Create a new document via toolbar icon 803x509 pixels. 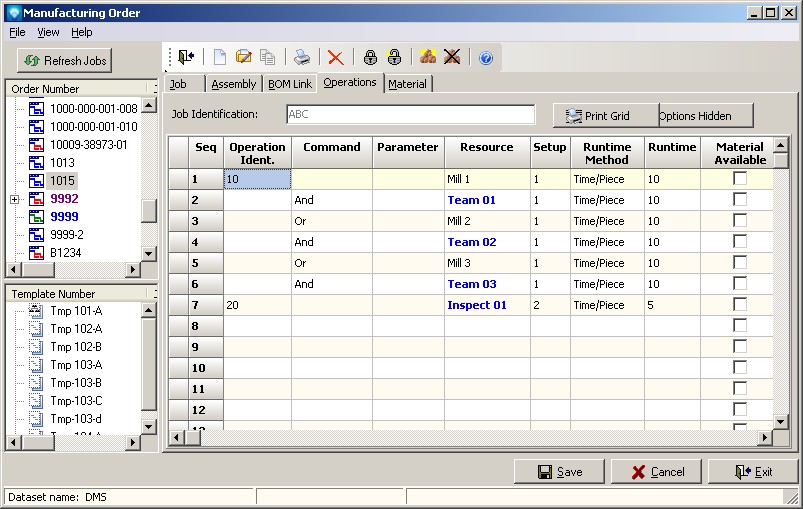click(220, 58)
